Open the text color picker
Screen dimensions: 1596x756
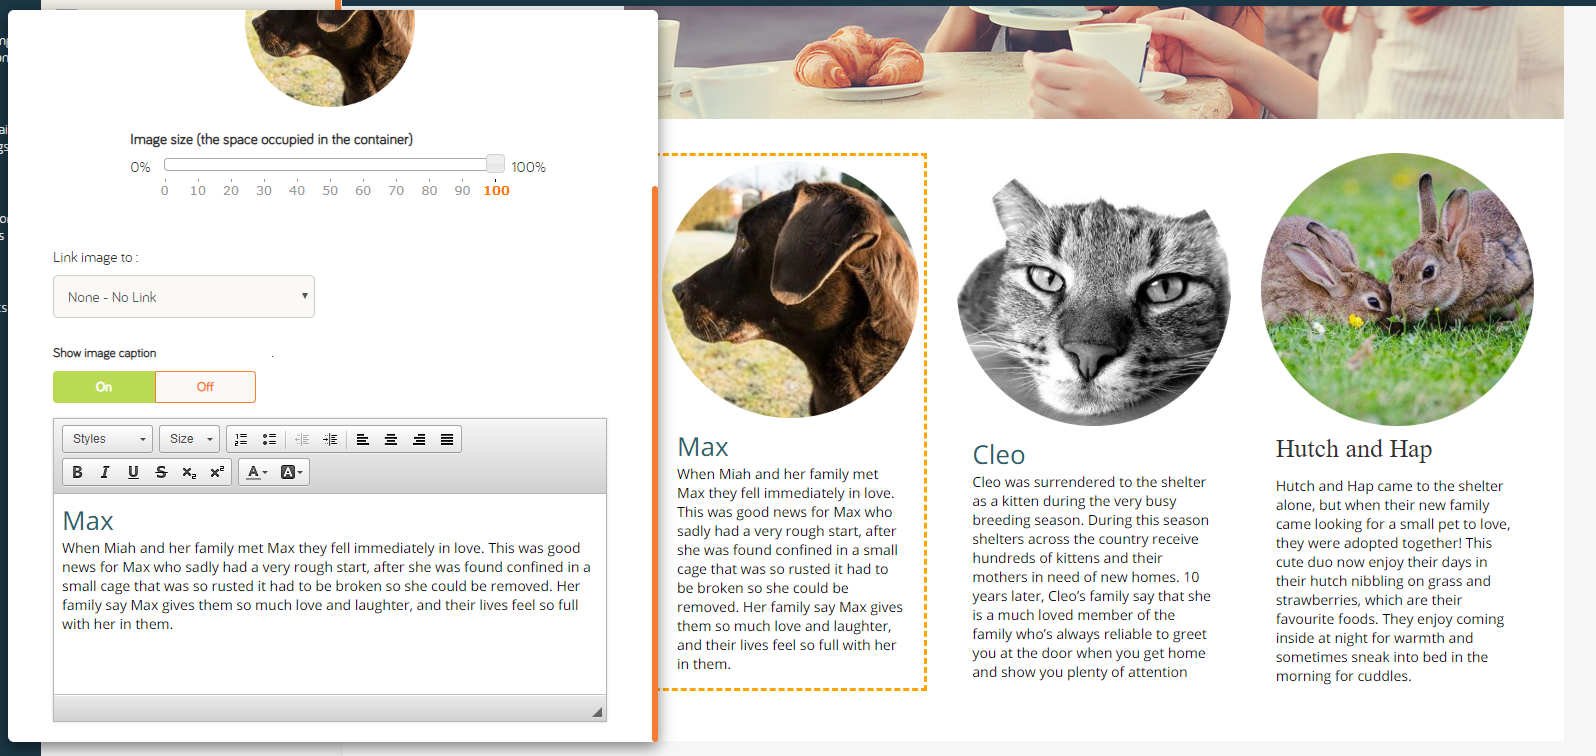click(x=257, y=472)
